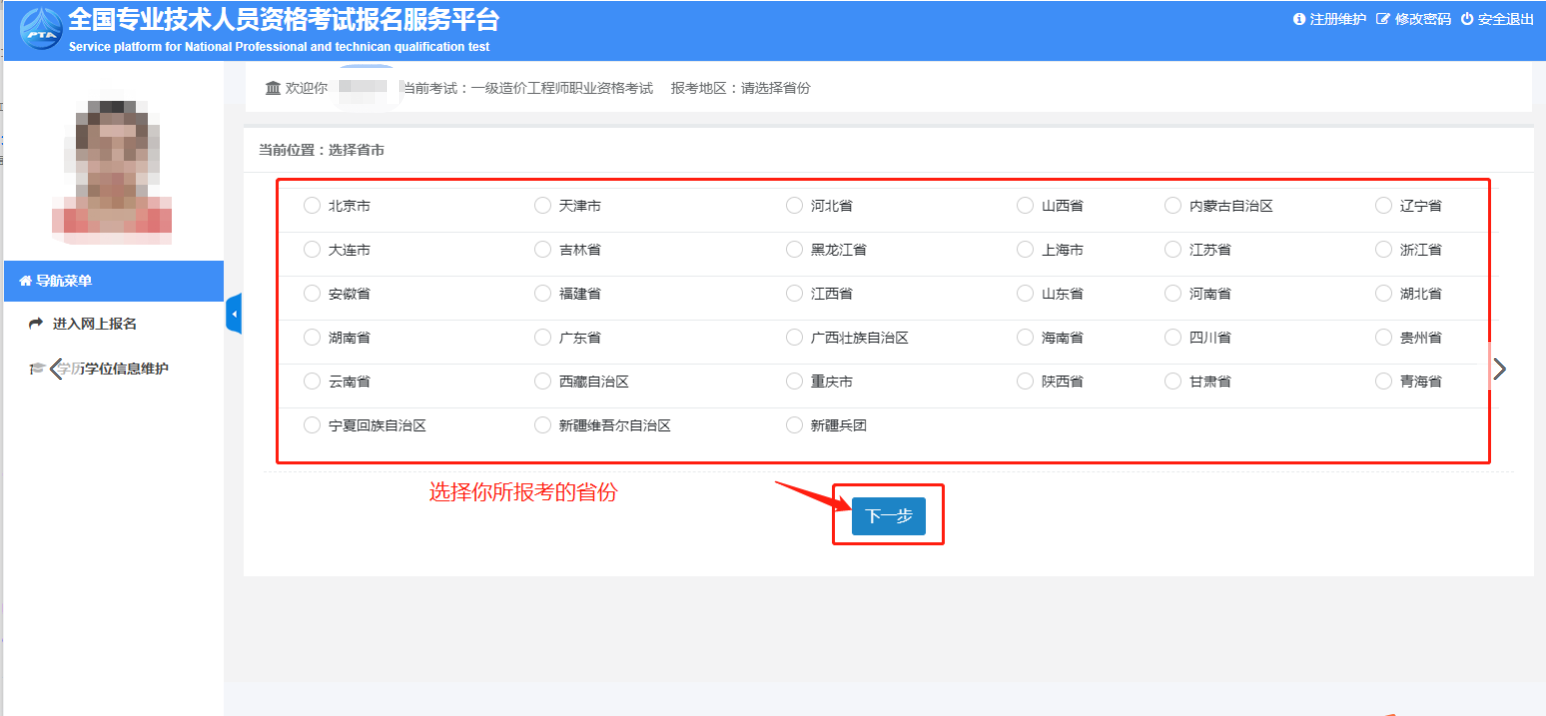Click left chevron carousel arrow

point(56,368)
